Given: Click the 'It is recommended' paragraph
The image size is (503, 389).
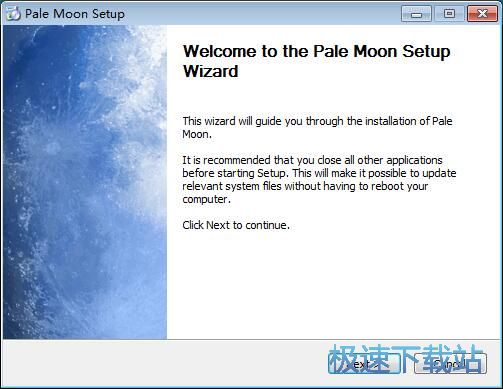Looking at the screenshot, I should pos(319,179).
